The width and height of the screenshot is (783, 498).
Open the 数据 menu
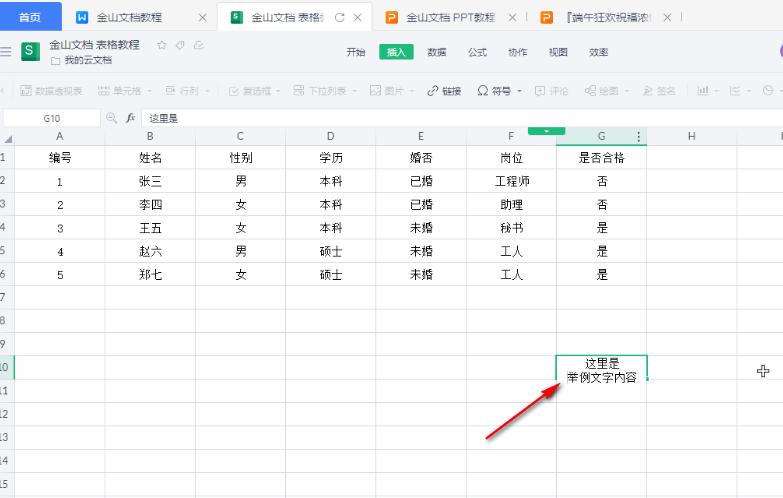coord(437,52)
